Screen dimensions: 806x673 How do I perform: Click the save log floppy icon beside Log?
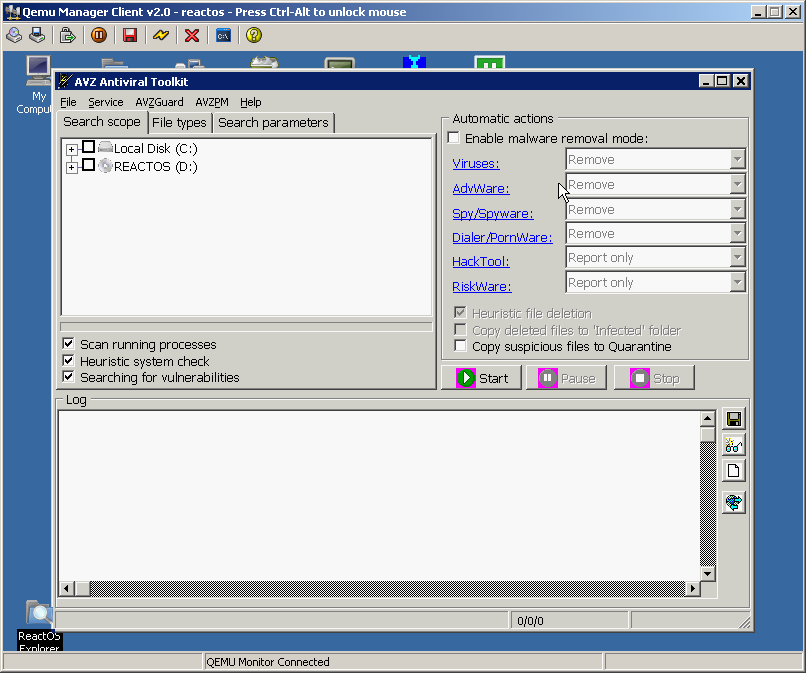(x=733, y=419)
